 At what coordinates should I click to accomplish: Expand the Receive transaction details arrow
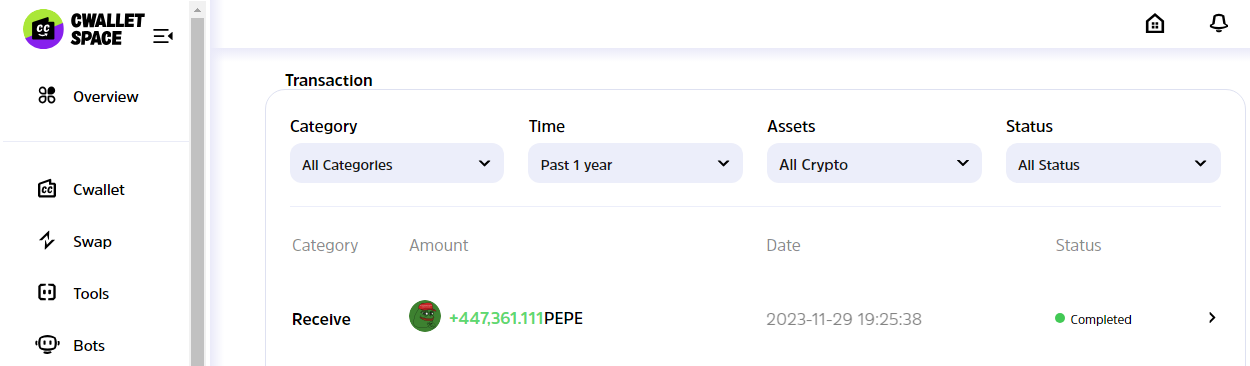click(x=1212, y=318)
